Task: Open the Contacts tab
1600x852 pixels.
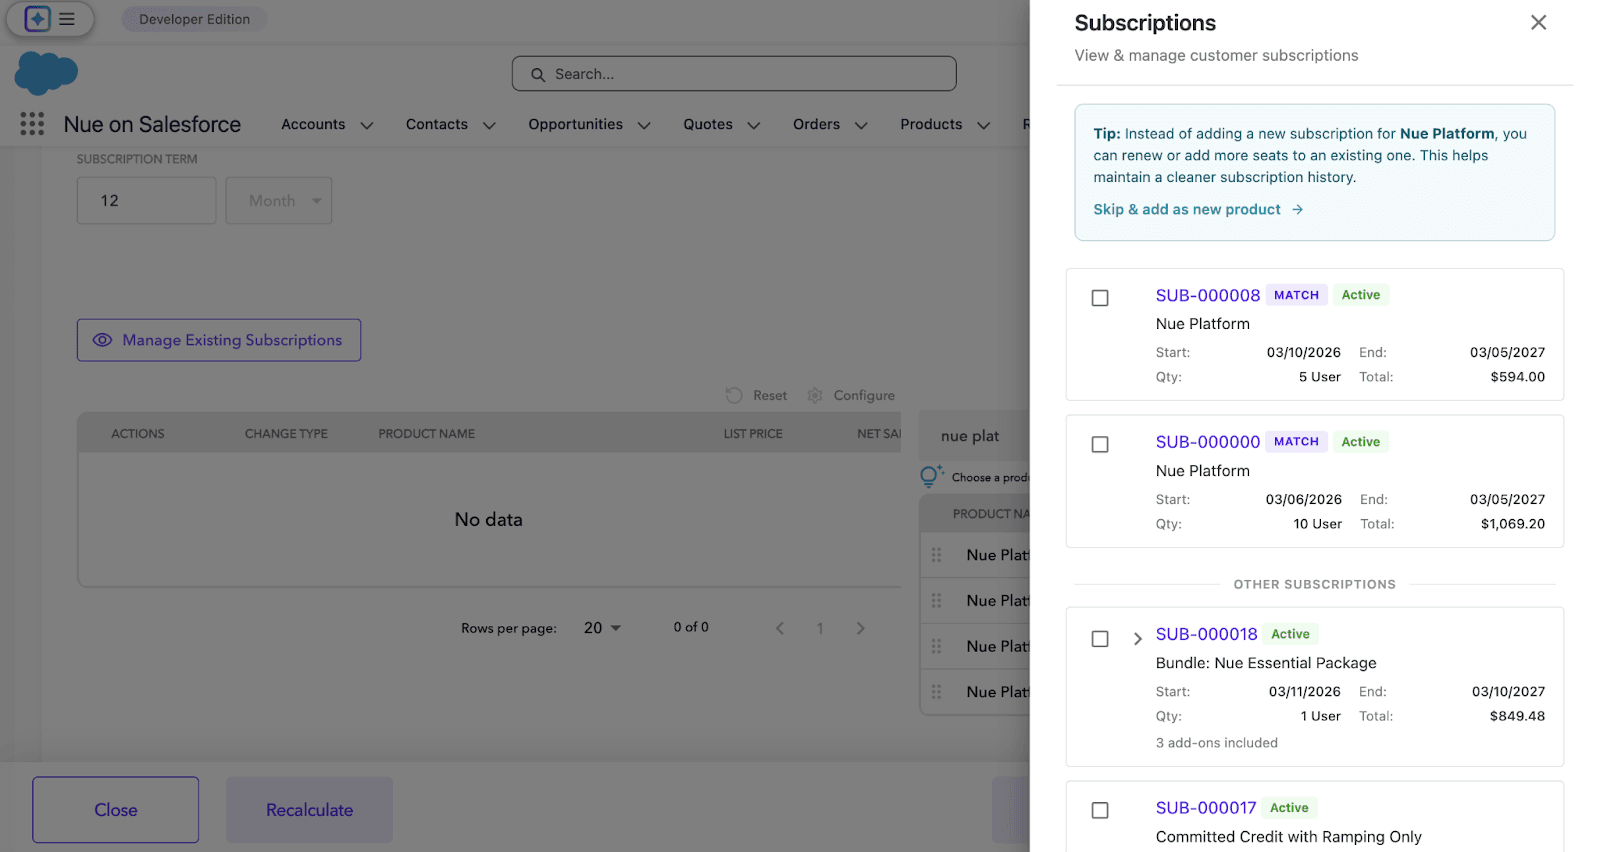Action: (x=436, y=124)
